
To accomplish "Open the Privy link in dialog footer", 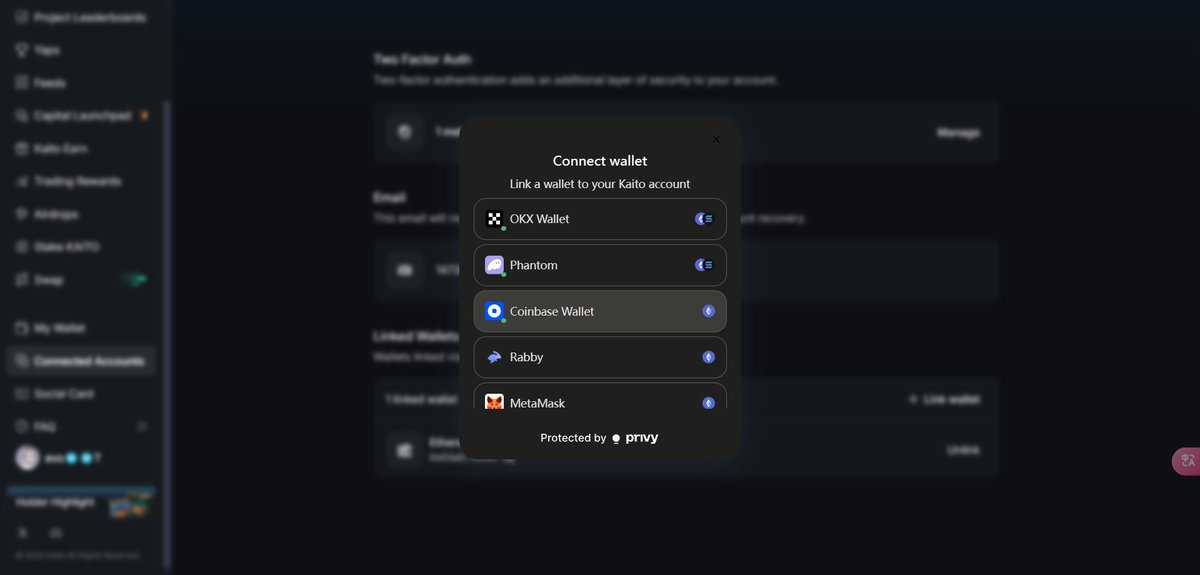I will 635,438.
